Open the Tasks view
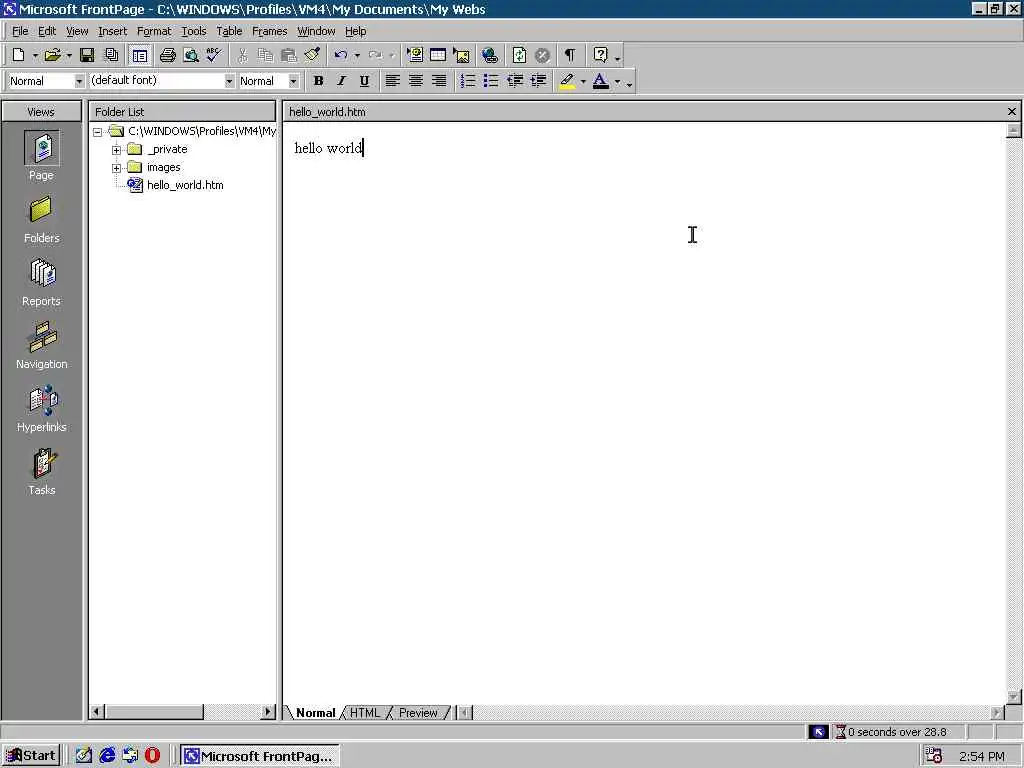The width and height of the screenshot is (1024, 768). (41, 471)
